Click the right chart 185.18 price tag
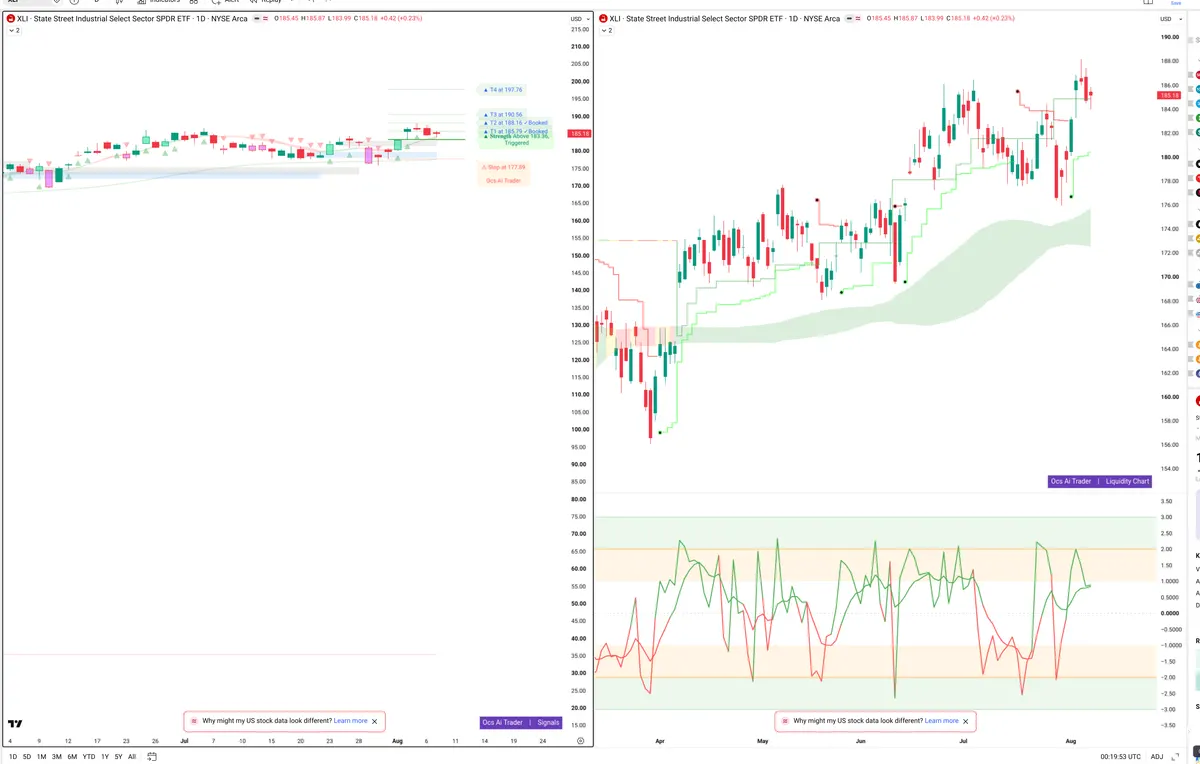 pos(1169,95)
